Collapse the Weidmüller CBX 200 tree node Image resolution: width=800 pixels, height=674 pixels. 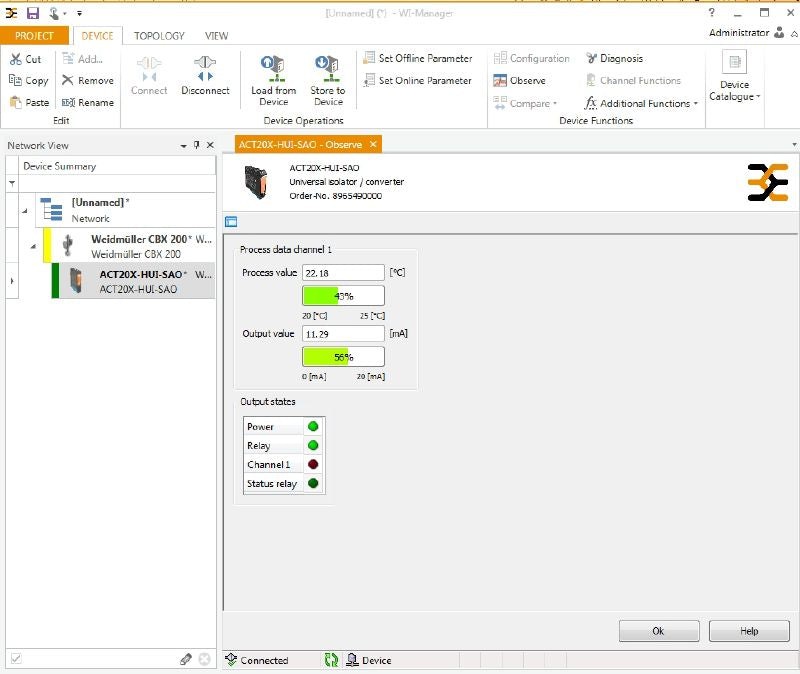click(x=33, y=246)
